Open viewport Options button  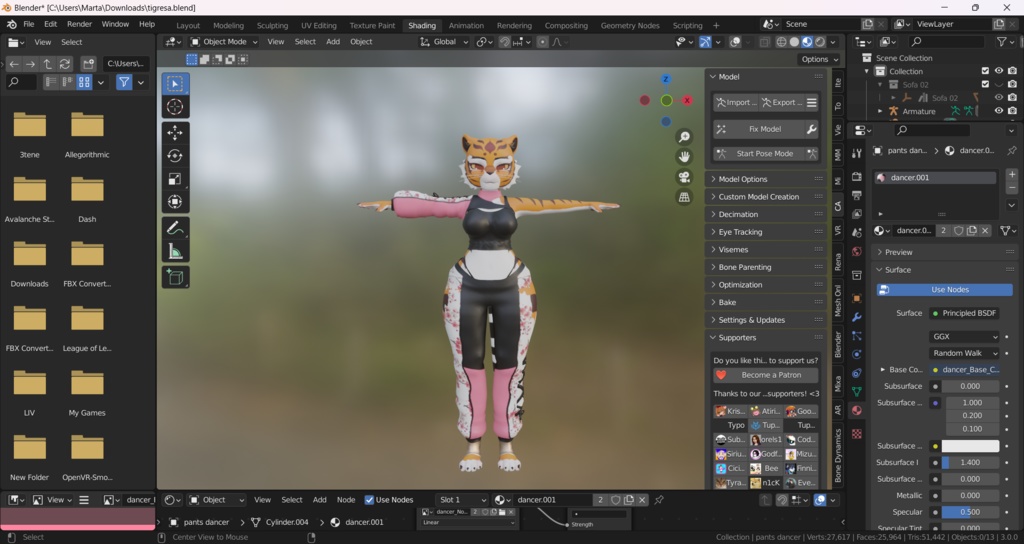[820, 59]
